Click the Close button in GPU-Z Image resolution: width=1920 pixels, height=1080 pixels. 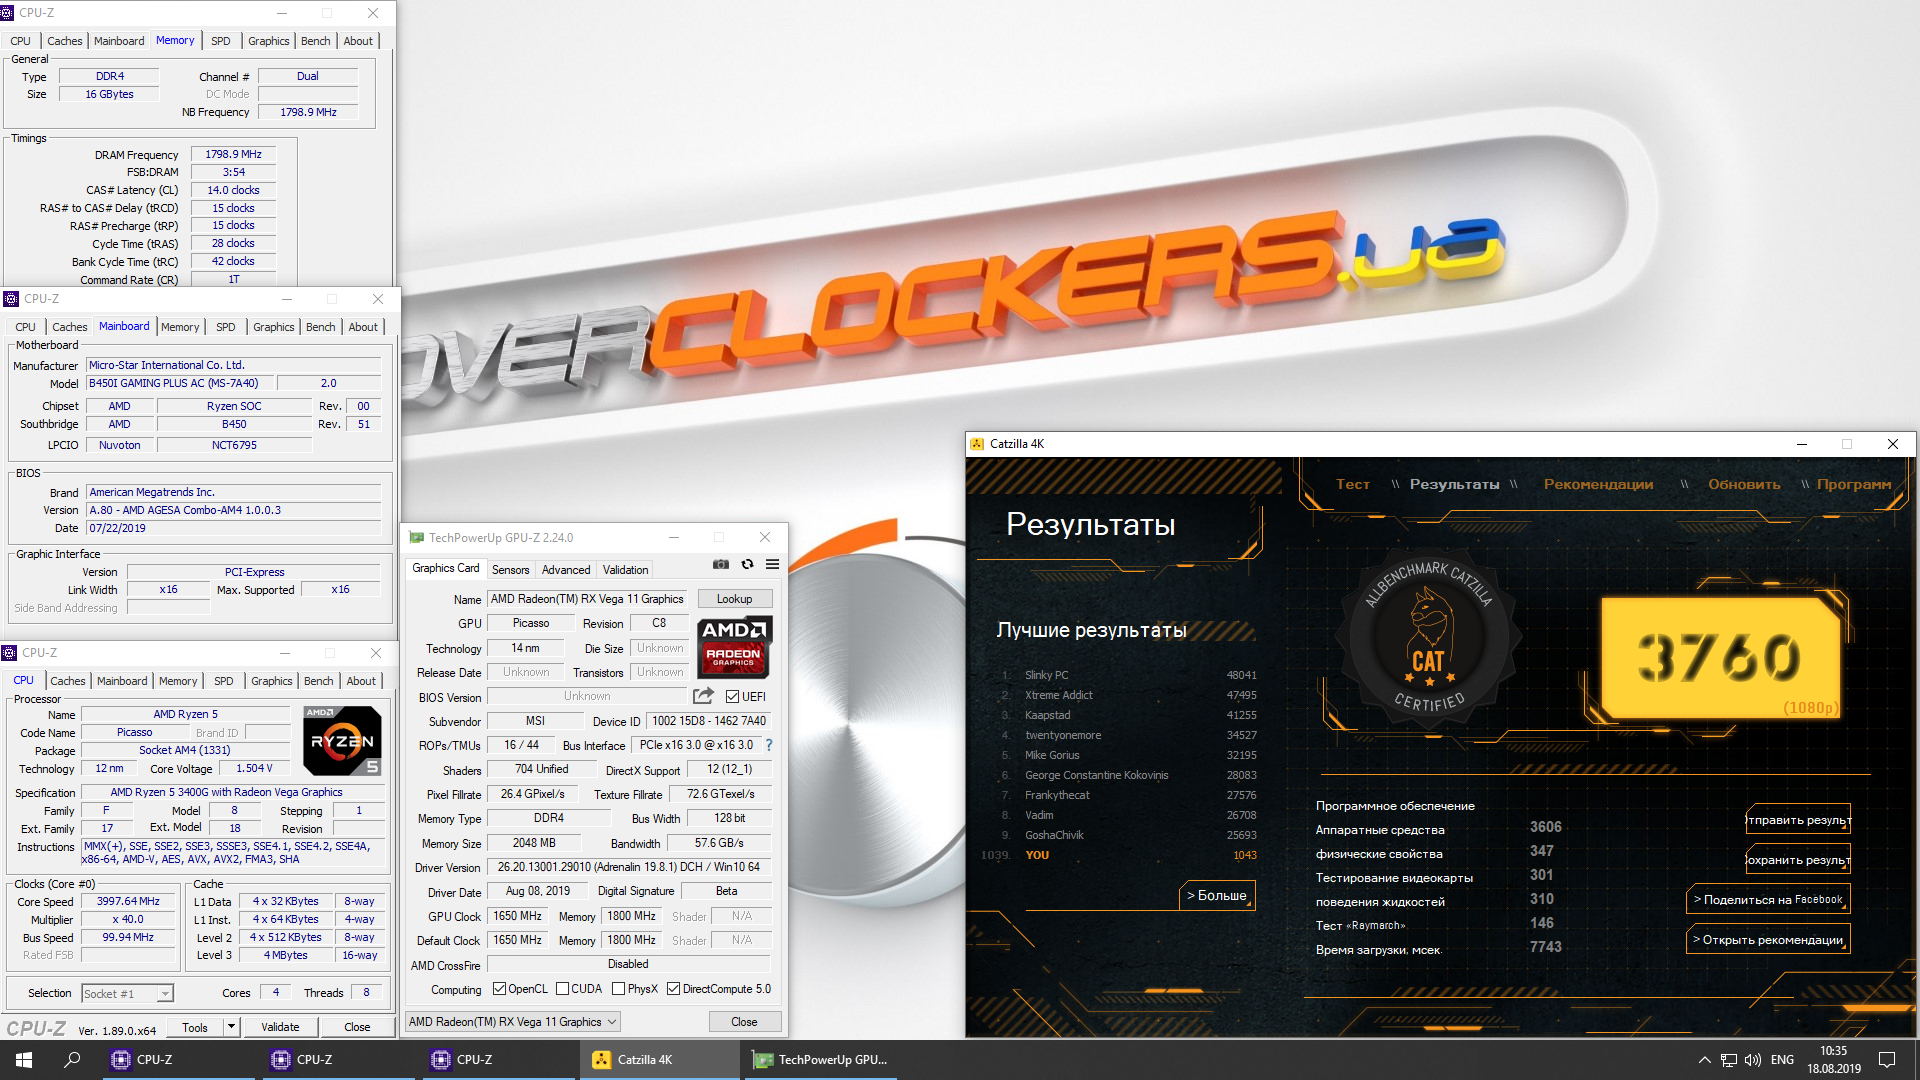pos(744,1022)
